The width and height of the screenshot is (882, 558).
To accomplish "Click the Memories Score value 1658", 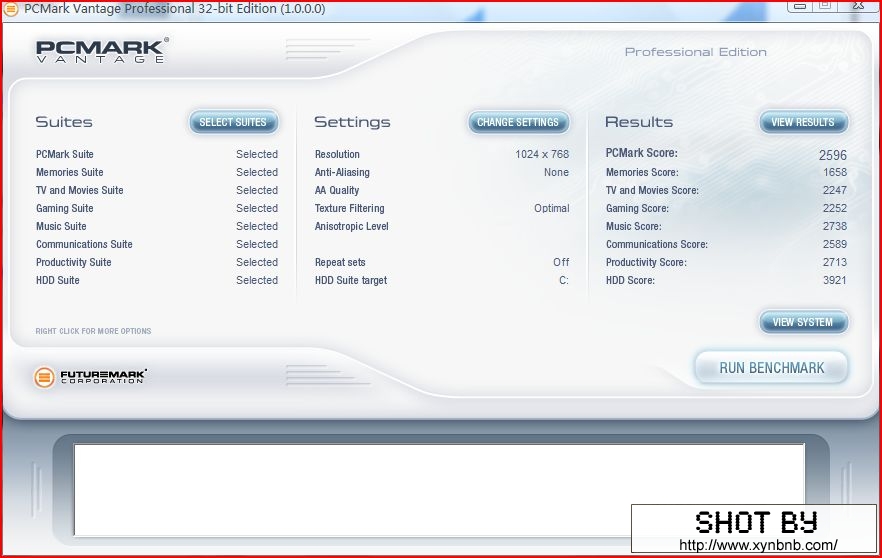I will [x=835, y=172].
